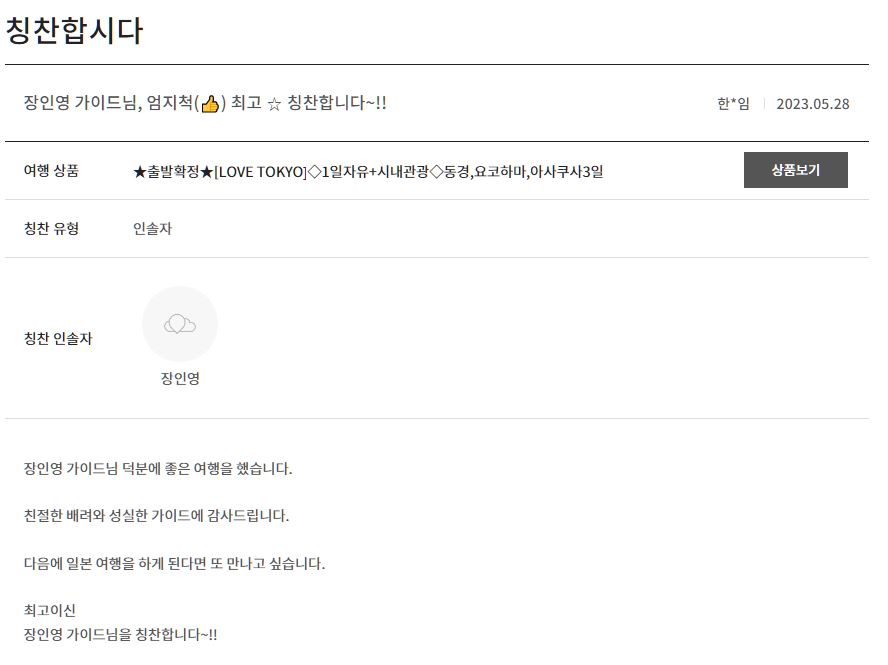Click the 칭찬 인솔자 row label
The image size is (888, 665).
pos(58,338)
